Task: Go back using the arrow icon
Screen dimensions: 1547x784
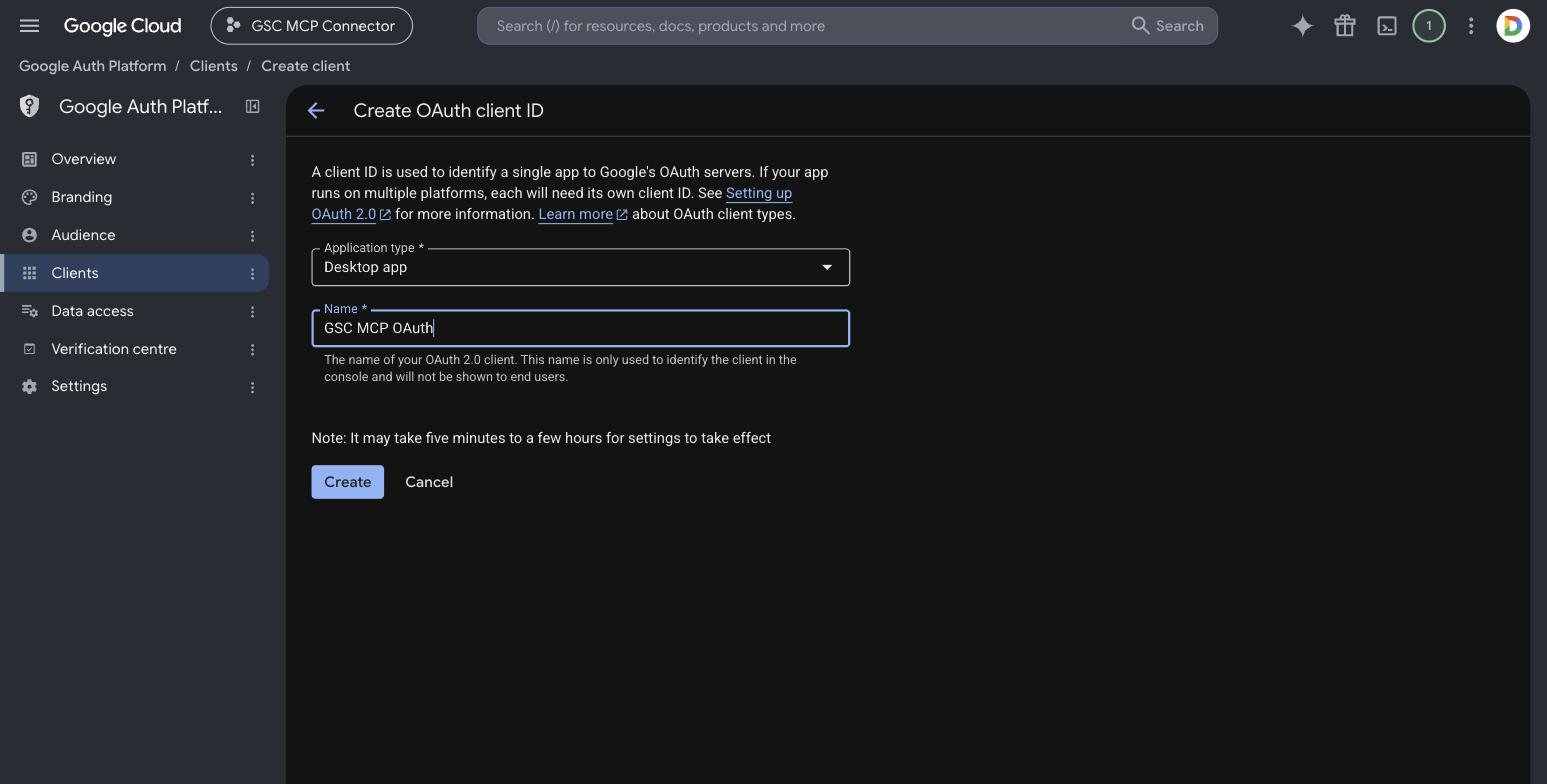Action: click(316, 111)
